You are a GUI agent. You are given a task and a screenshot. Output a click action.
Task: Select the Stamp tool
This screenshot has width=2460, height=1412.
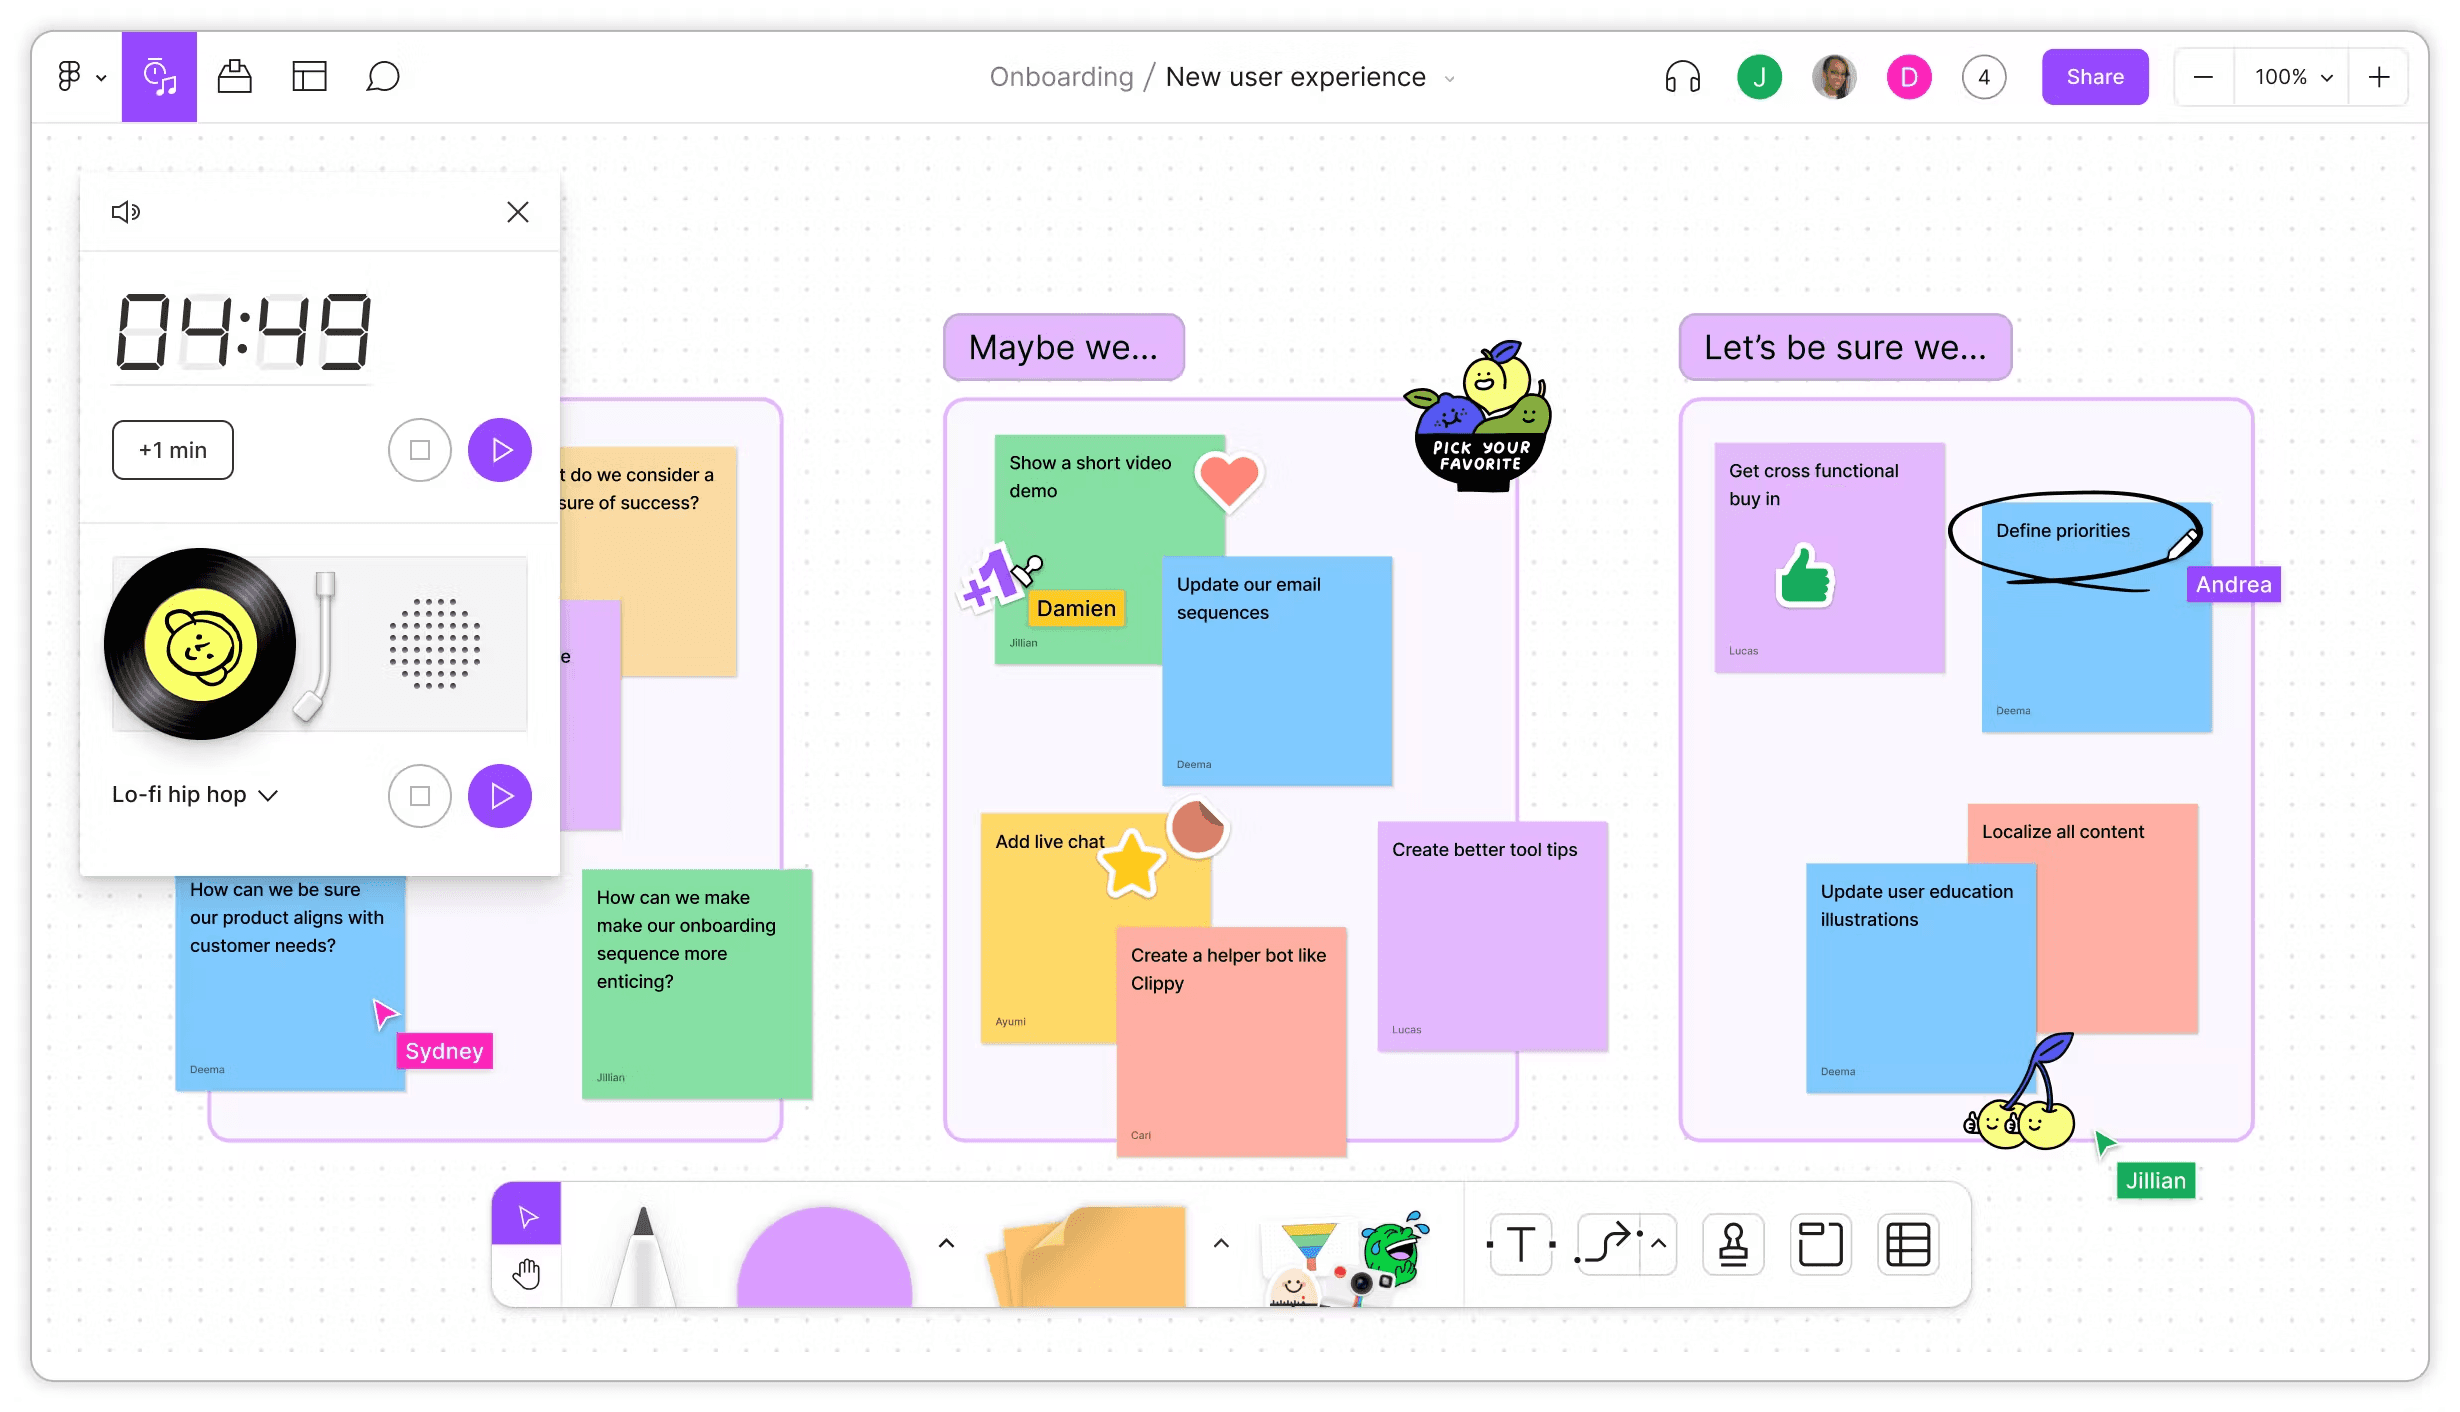click(x=1733, y=1245)
